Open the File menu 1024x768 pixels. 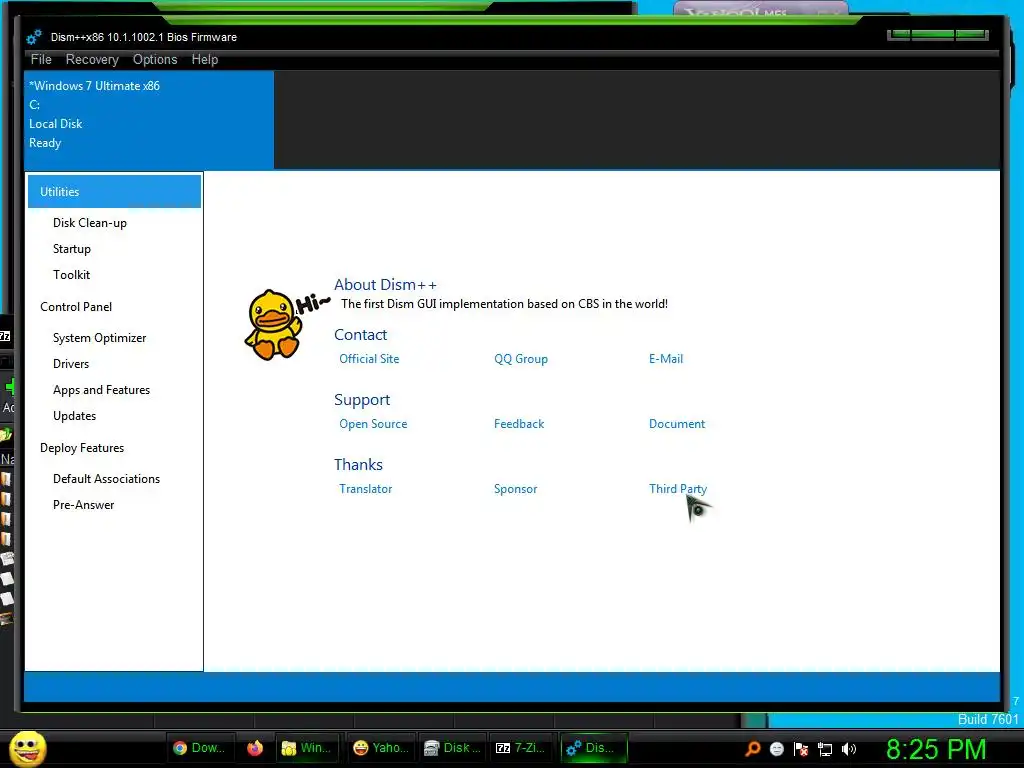pyautogui.click(x=40, y=59)
